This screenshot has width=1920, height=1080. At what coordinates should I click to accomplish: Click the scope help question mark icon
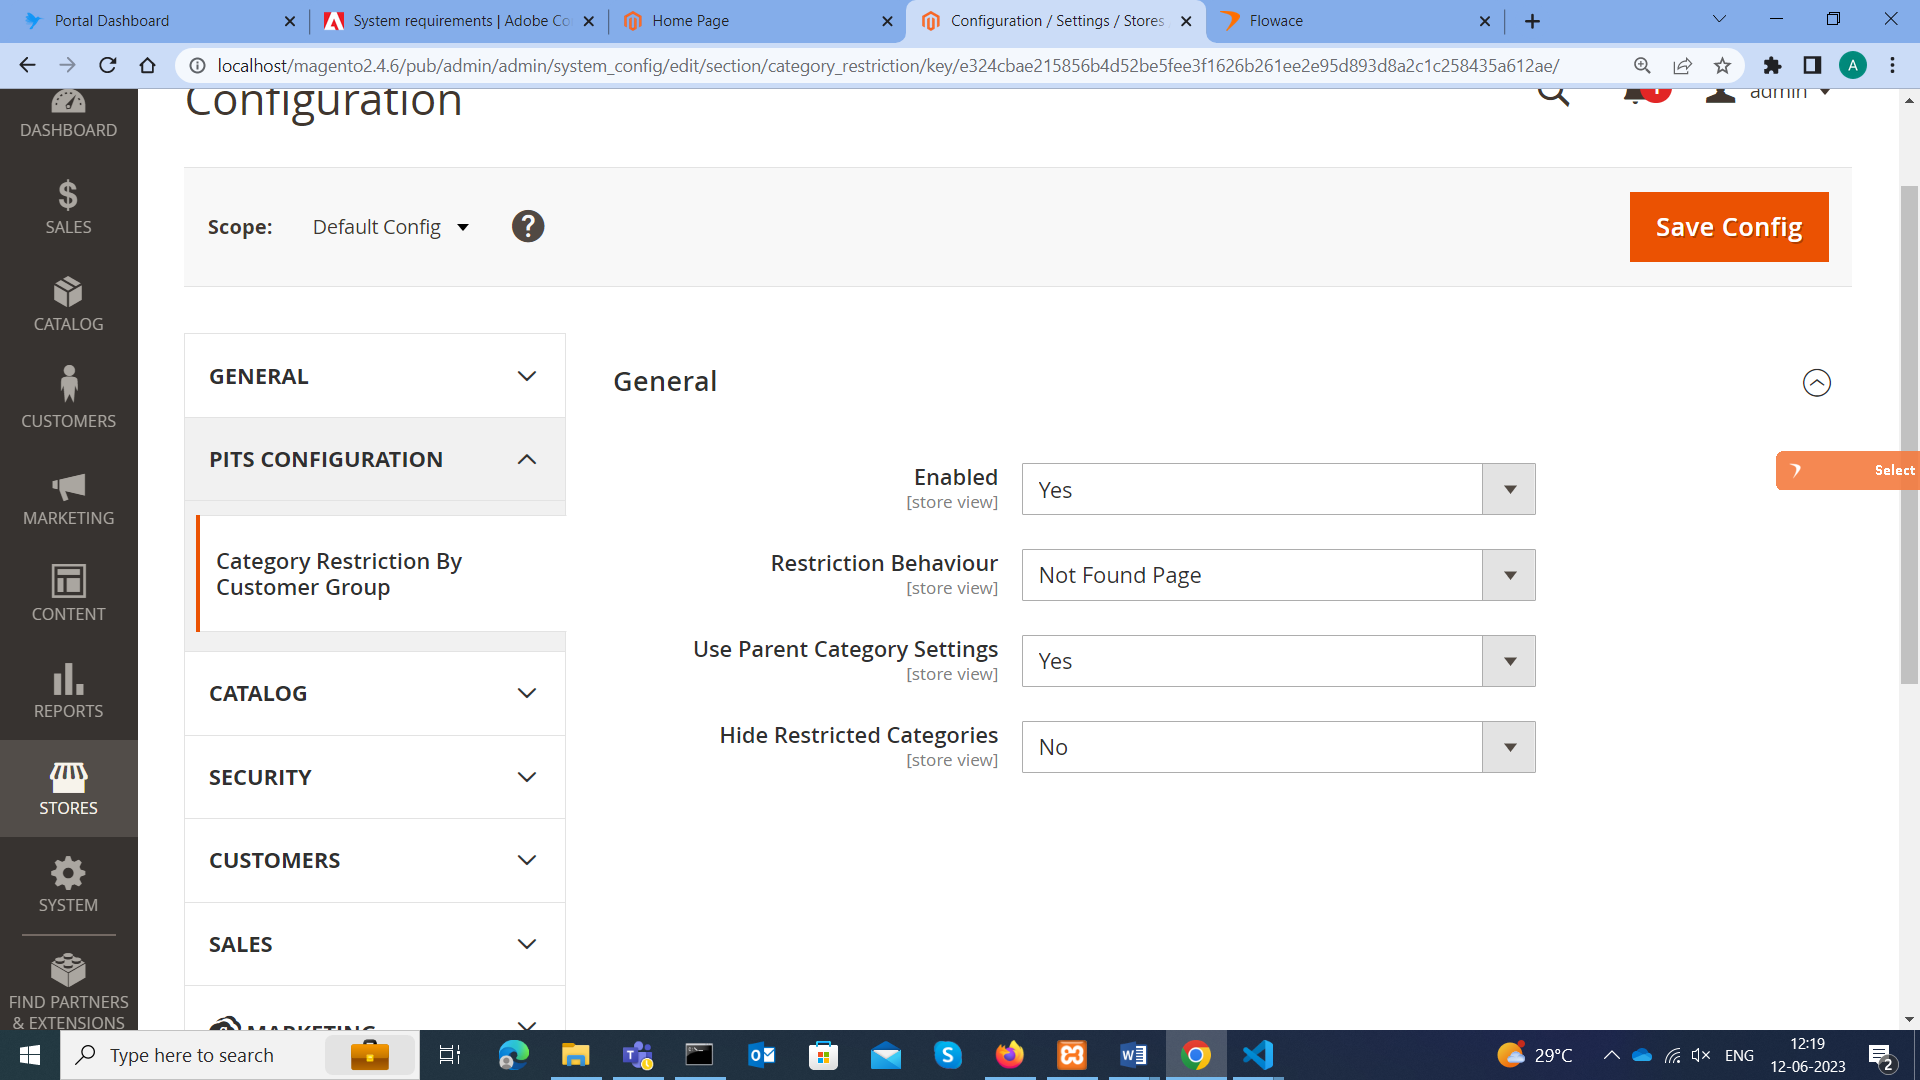click(x=528, y=226)
